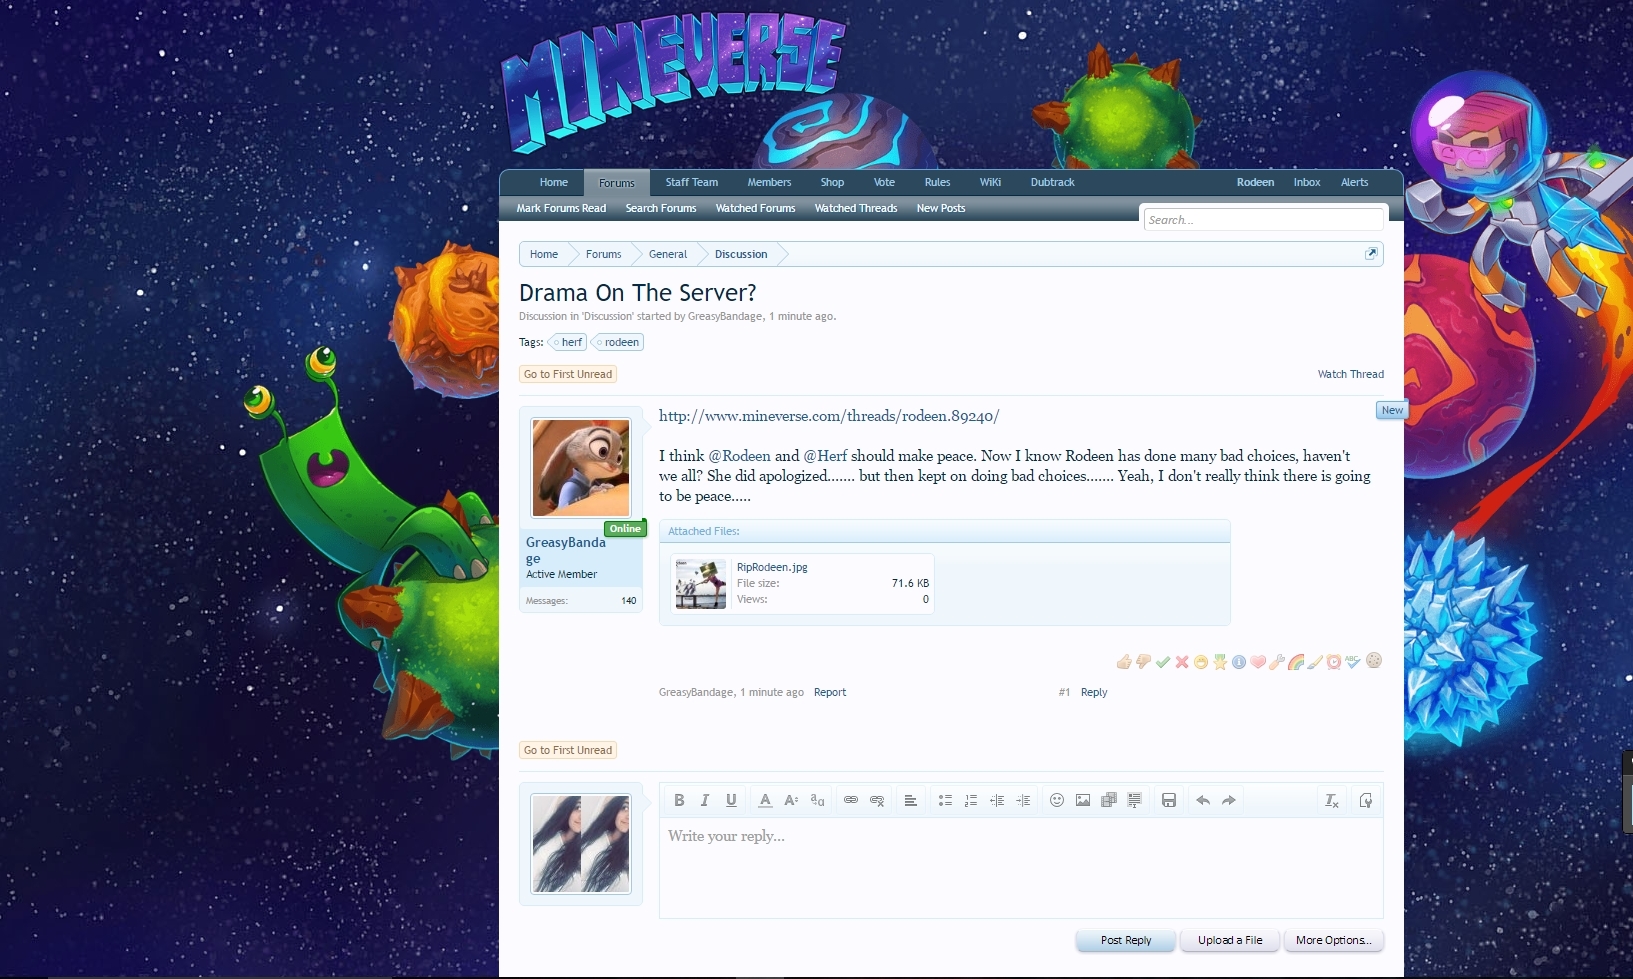Rate the post with cookie icon

1374,660
